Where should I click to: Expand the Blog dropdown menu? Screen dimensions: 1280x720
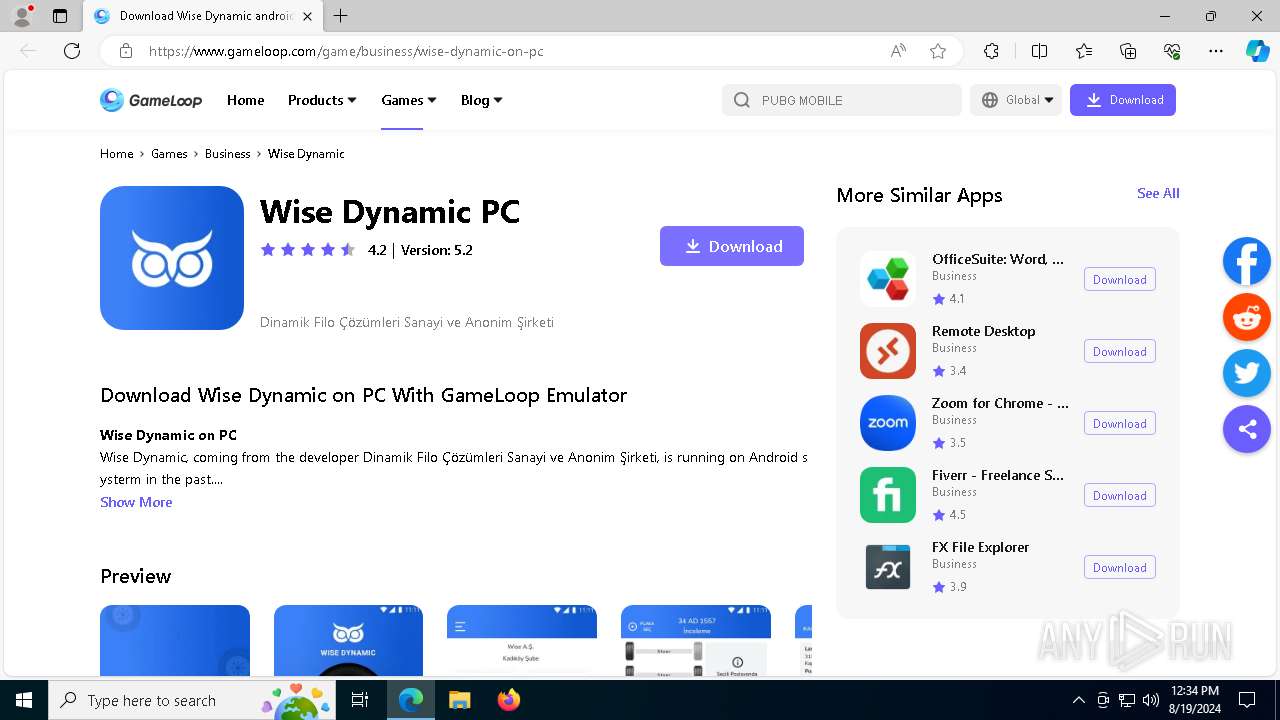pos(482,100)
